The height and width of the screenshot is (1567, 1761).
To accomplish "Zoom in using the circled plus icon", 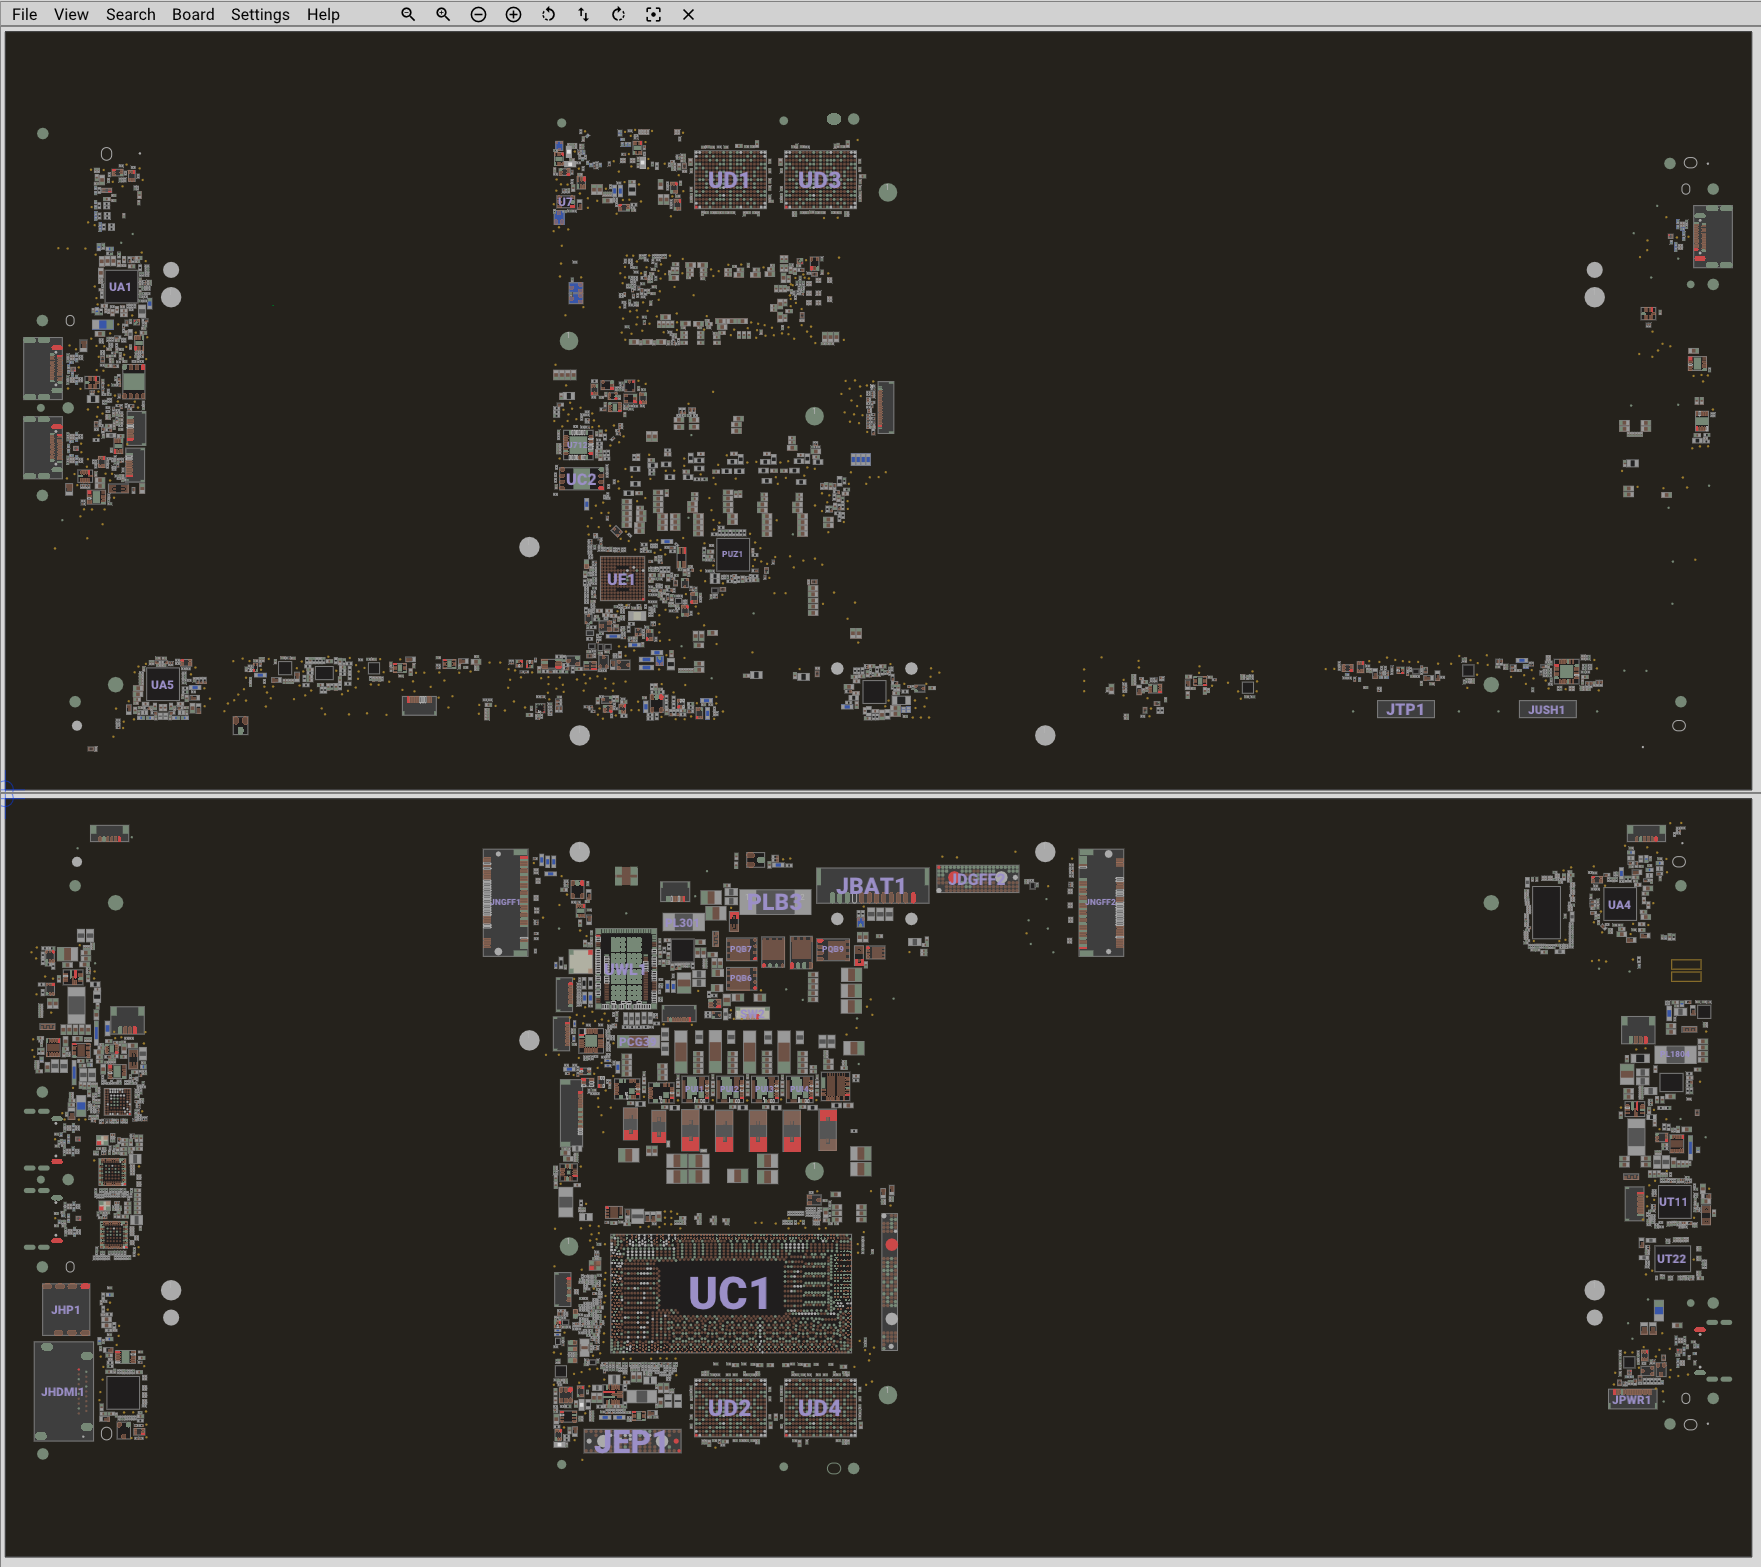I will point(513,15).
